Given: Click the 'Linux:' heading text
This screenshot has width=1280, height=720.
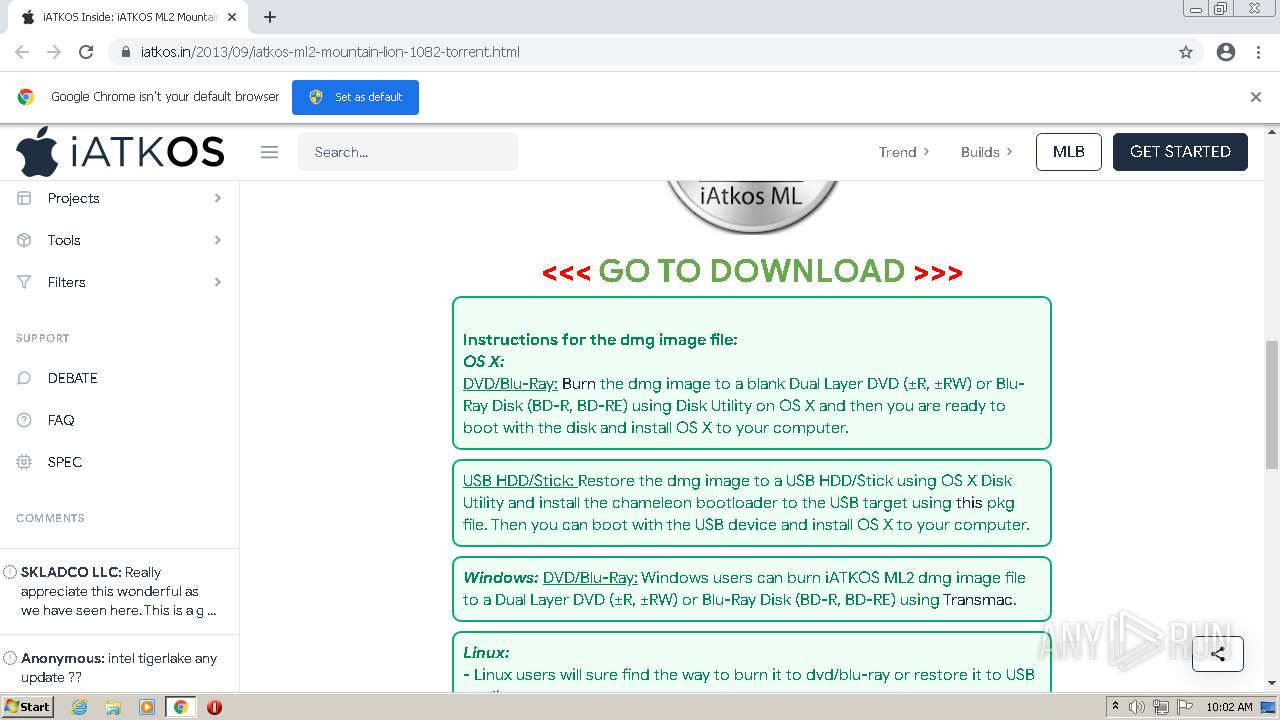Looking at the screenshot, I should (486, 653).
